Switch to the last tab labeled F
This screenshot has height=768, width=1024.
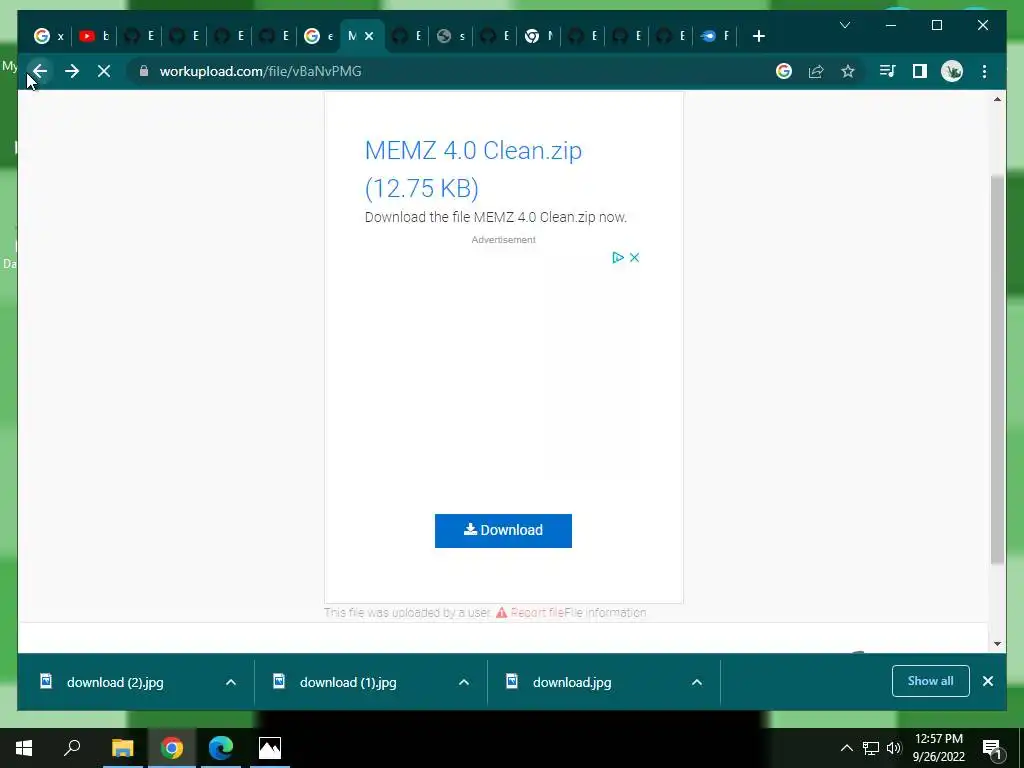coord(715,36)
